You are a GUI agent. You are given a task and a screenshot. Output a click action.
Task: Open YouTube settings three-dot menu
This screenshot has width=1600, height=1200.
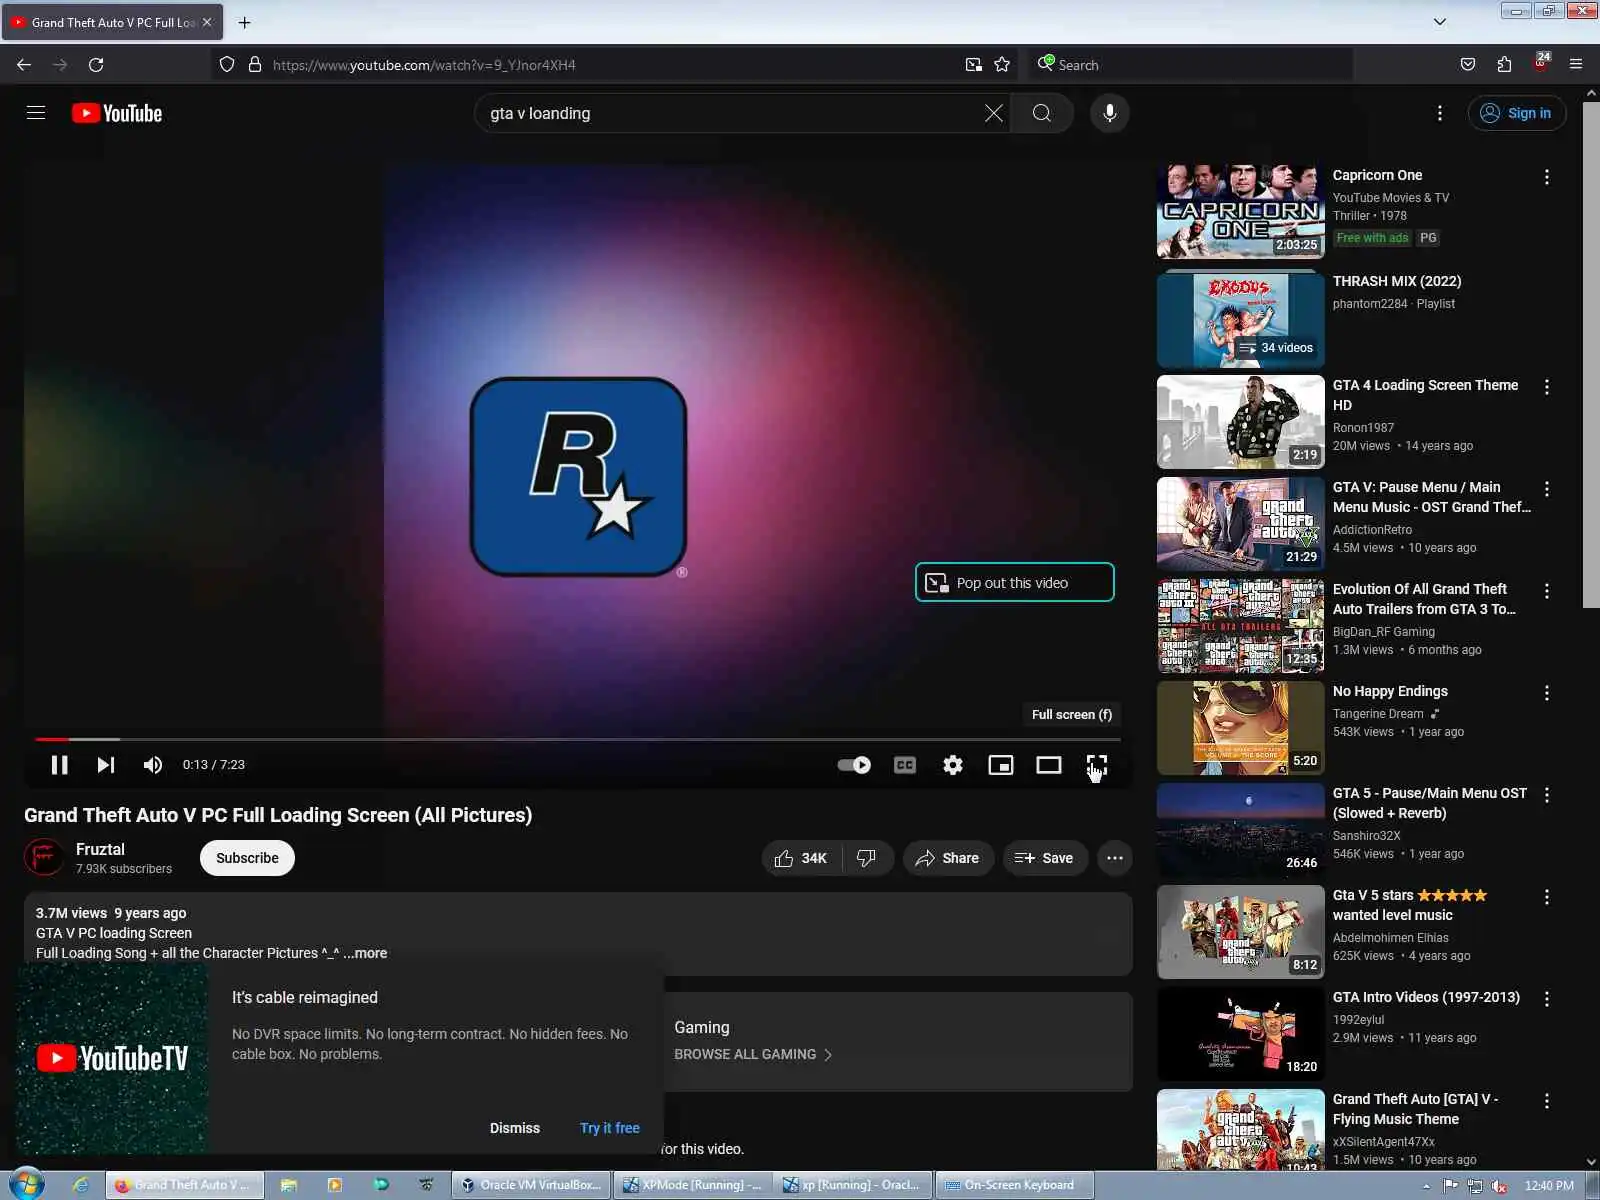click(1439, 113)
